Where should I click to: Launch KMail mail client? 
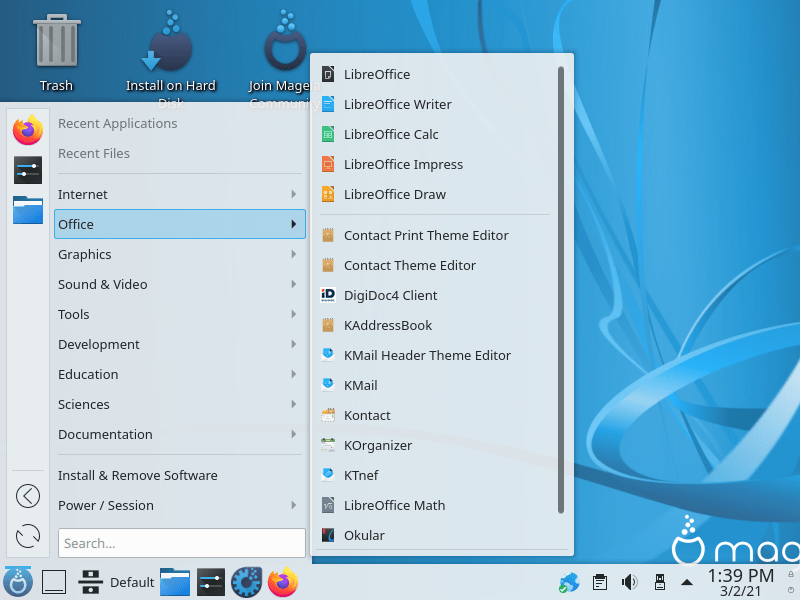tap(435, 386)
